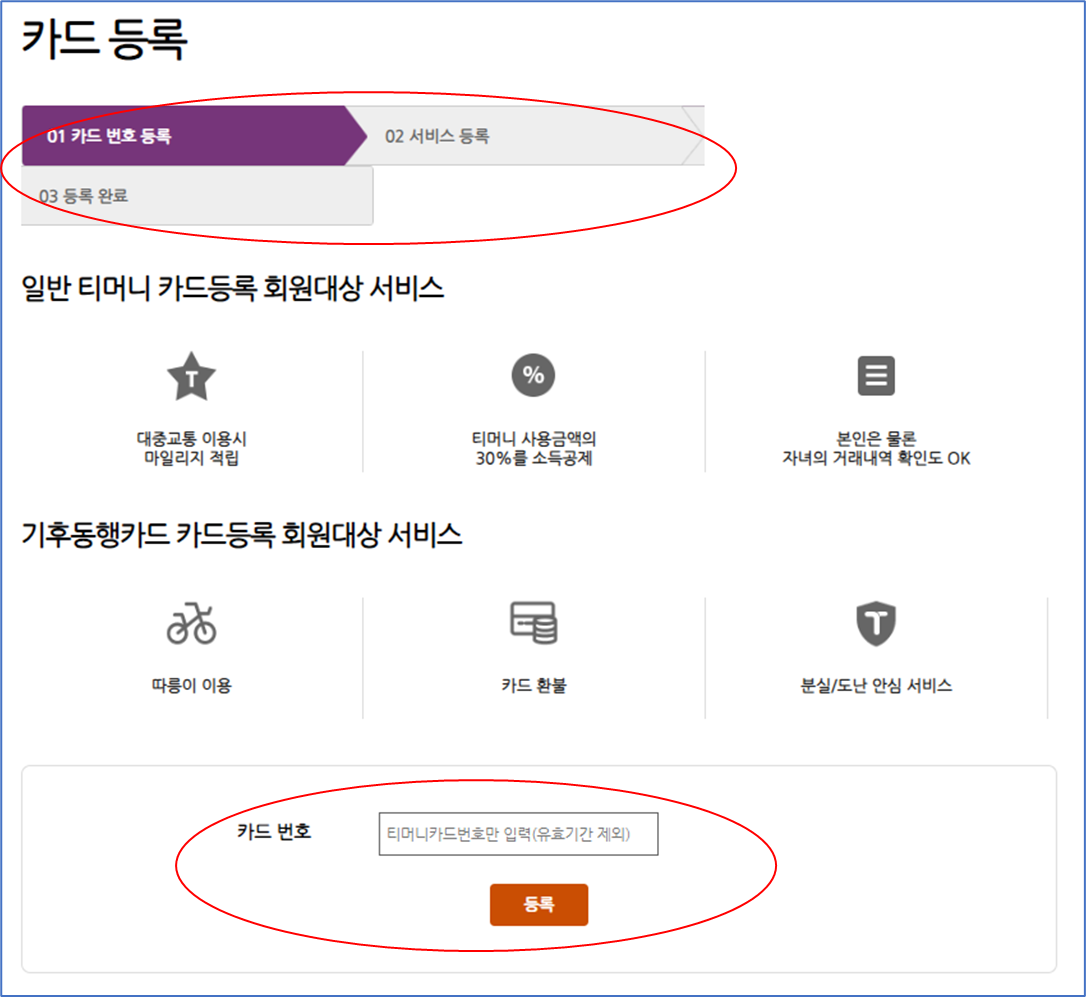Click the 분실/도난 안심 서비스 label
This screenshot has width=1086, height=997.
point(876,685)
